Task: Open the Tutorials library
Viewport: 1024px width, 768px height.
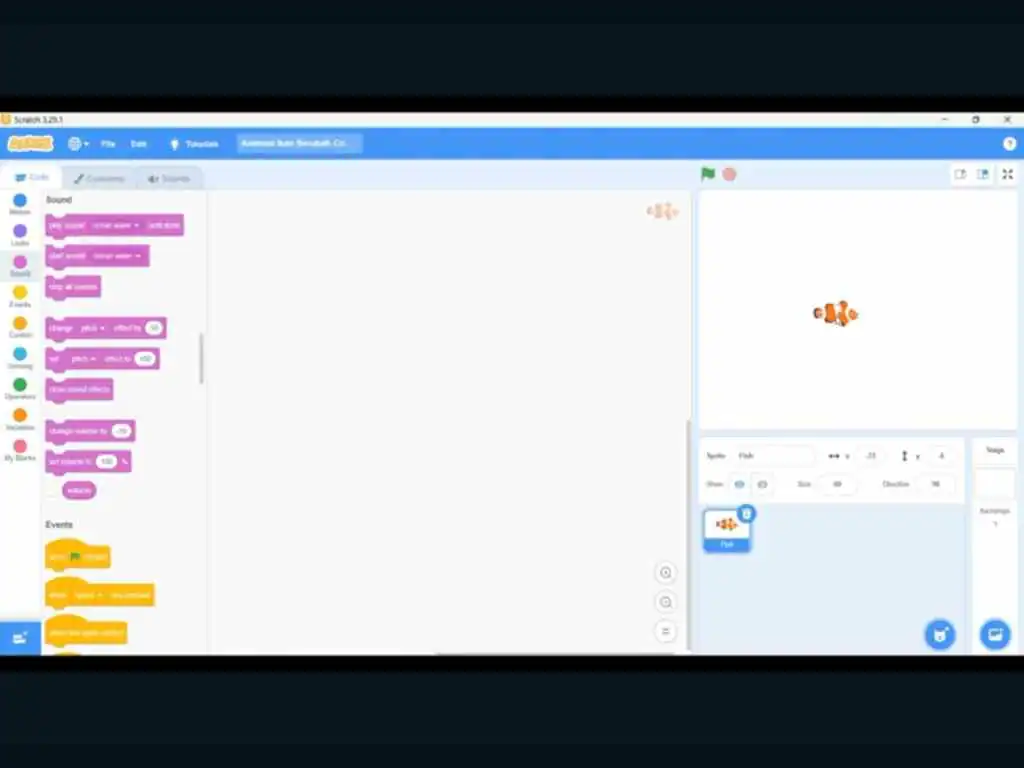Action: pos(194,144)
